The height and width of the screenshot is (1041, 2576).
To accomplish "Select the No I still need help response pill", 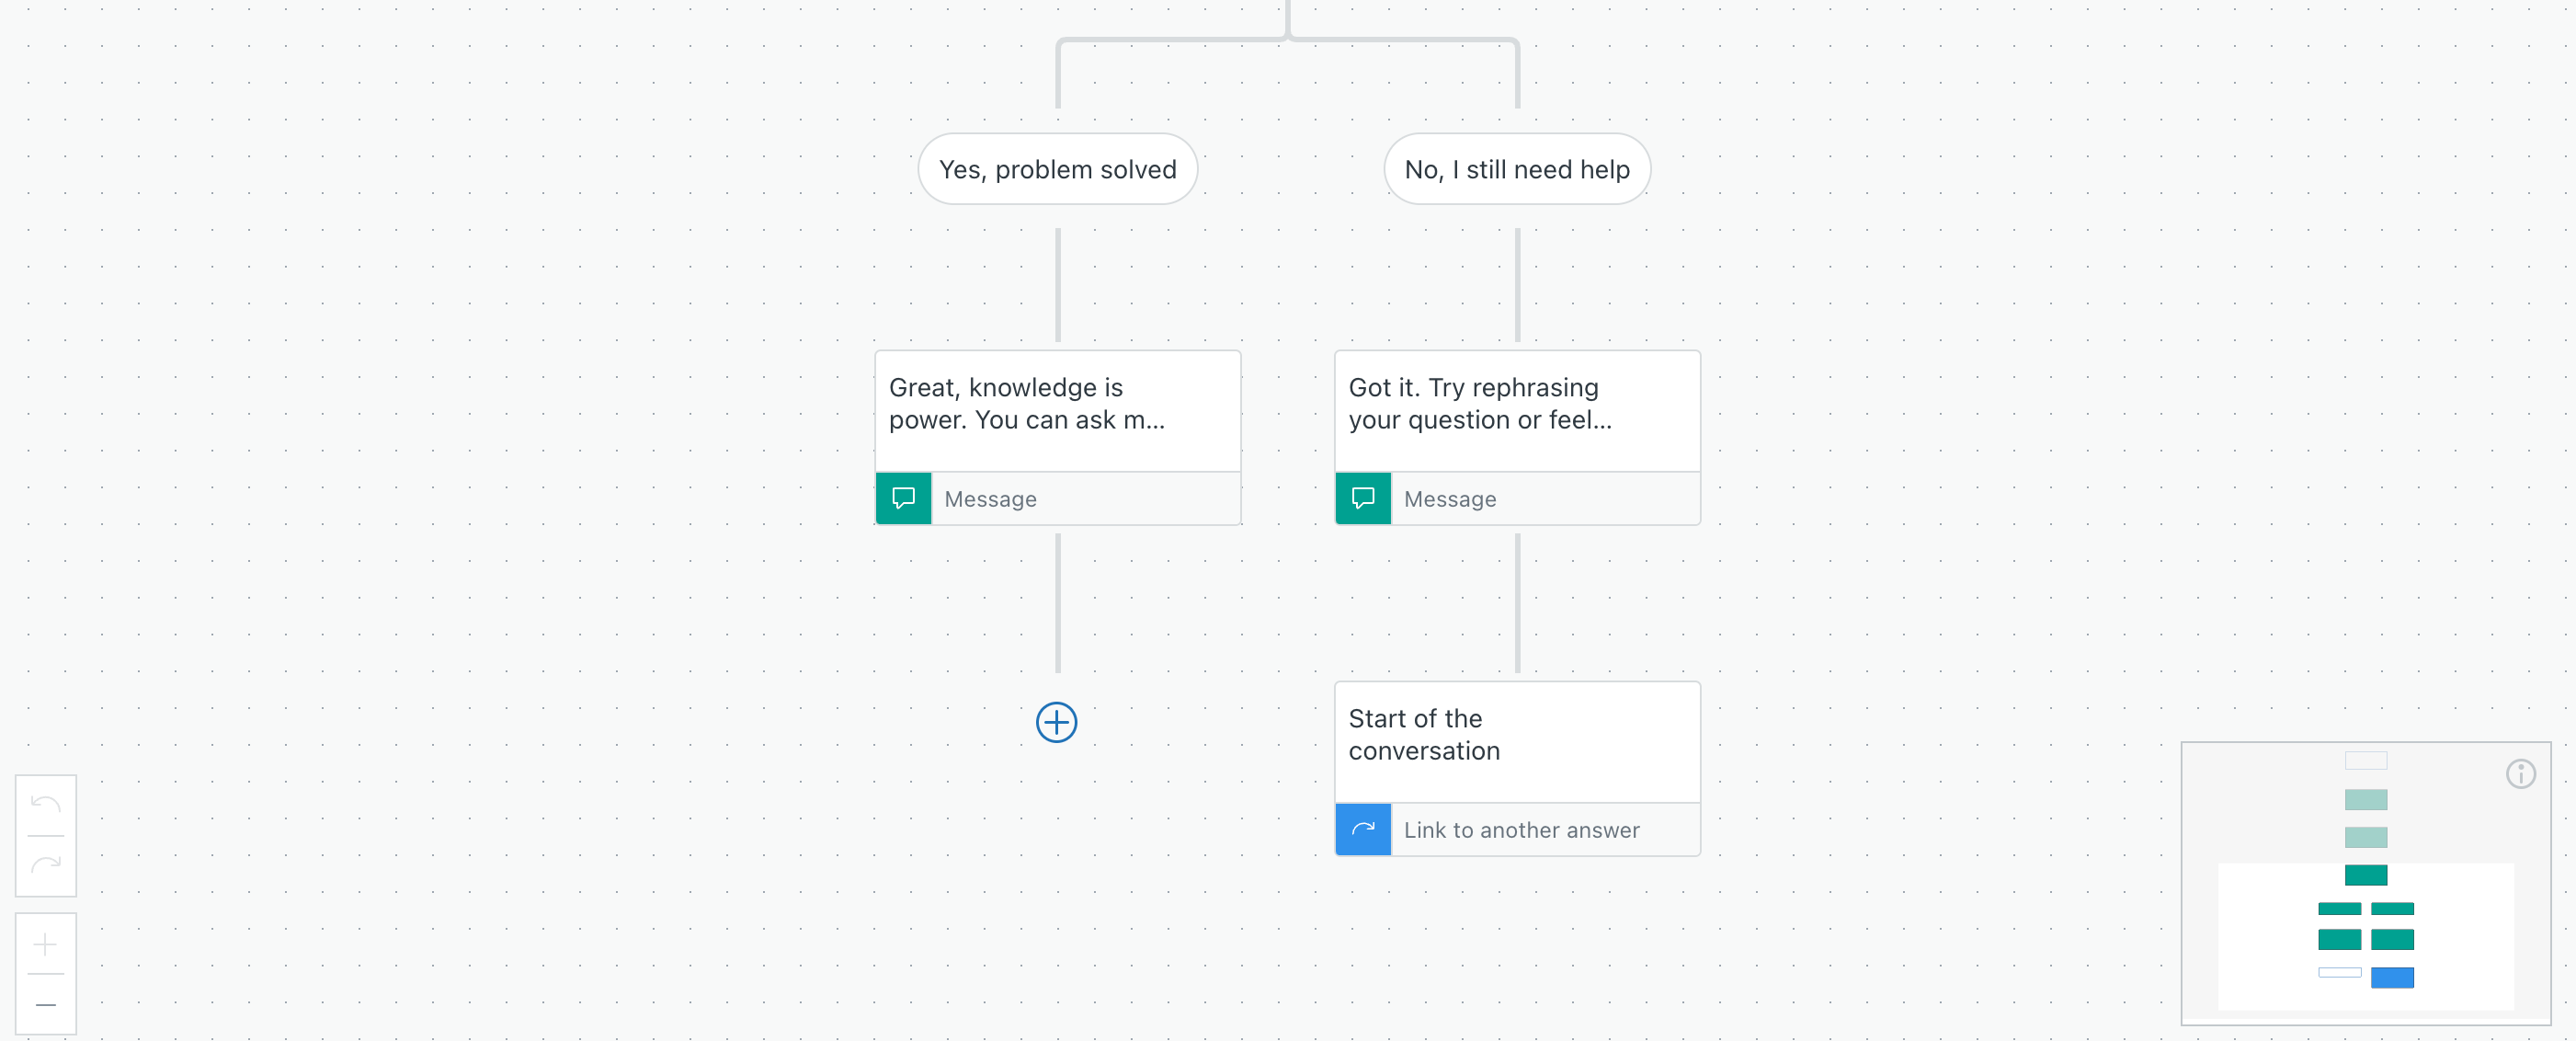I will [1517, 169].
